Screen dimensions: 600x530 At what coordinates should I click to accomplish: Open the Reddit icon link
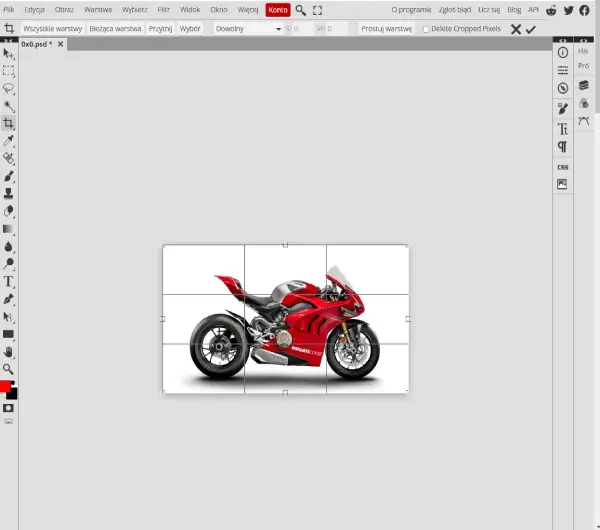pyautogui.click(x=551, y=10)
